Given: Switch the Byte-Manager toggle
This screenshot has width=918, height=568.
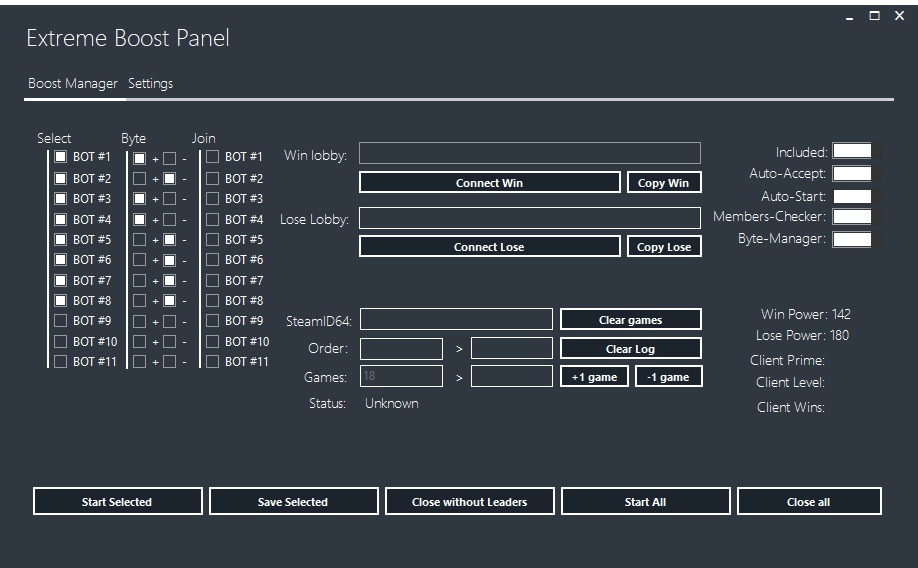Looking at the screenshot, I should (852, 240).
